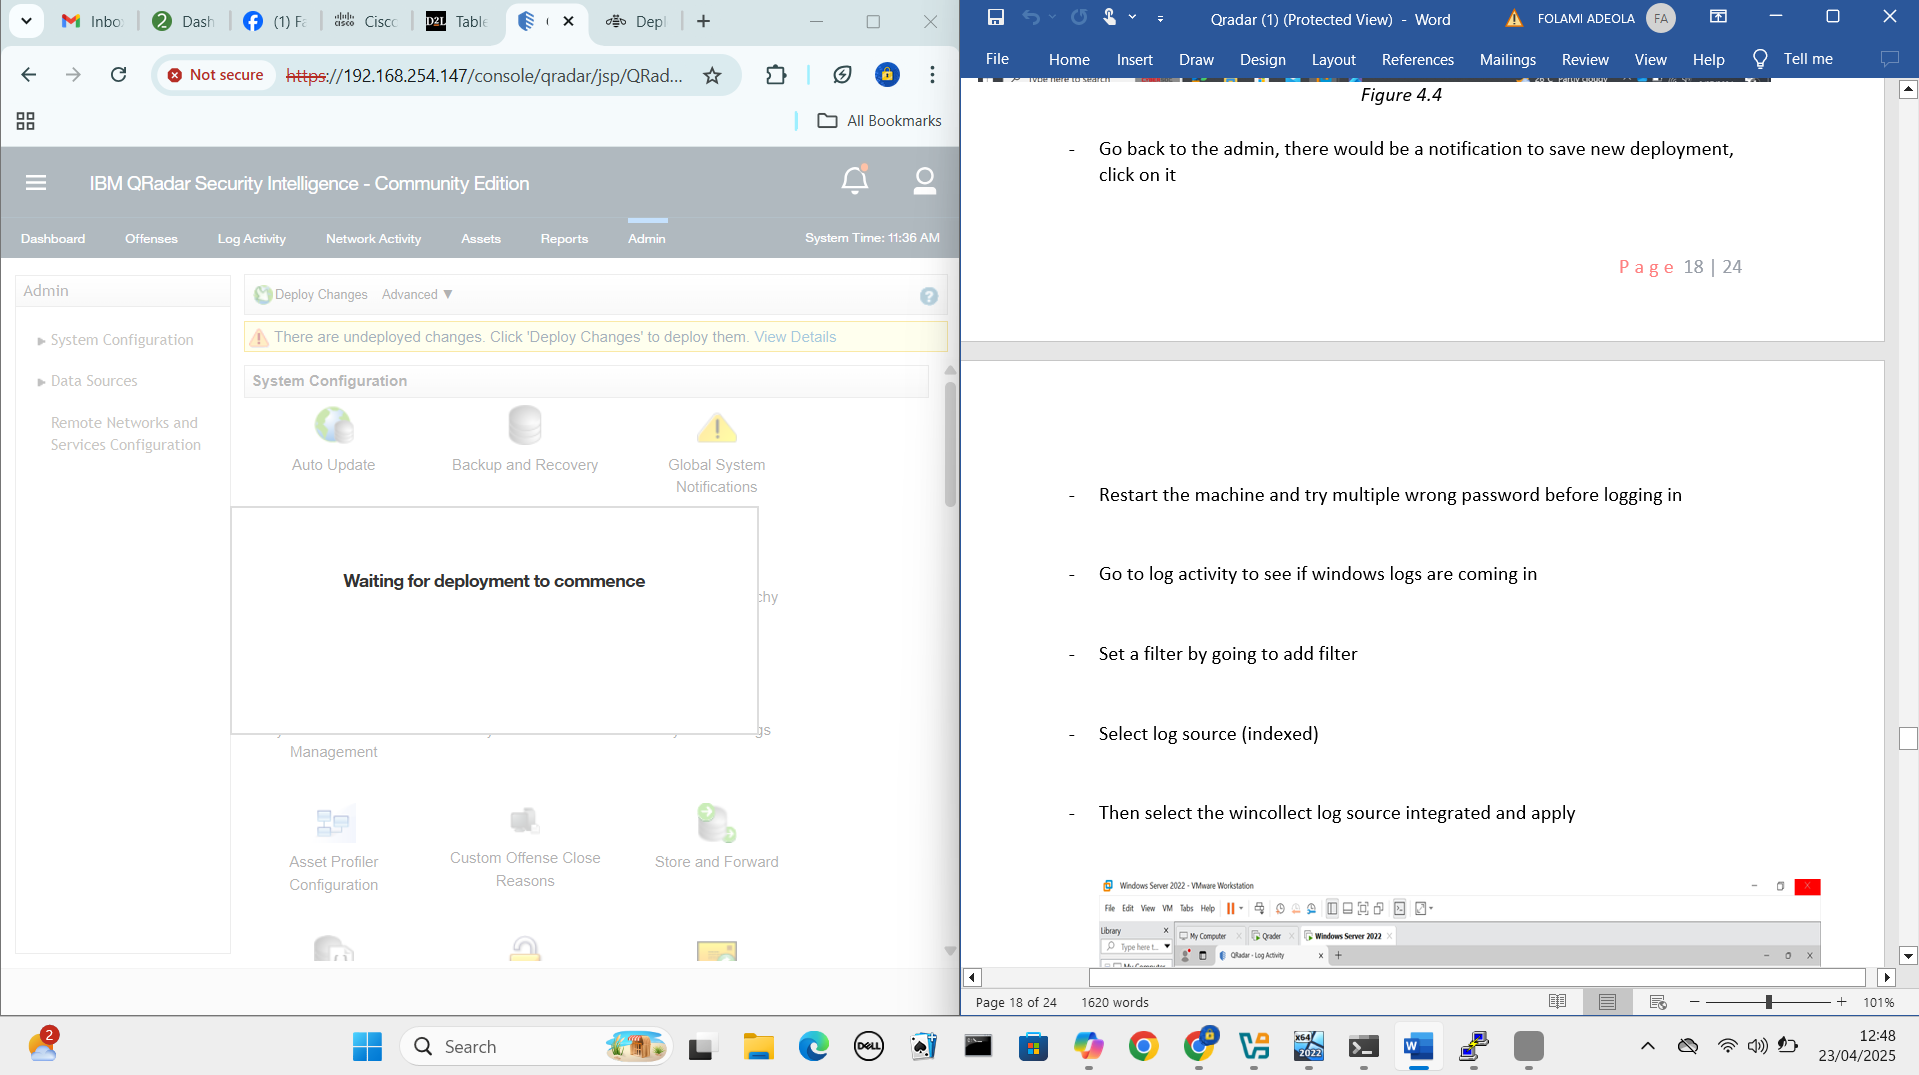Switch to Assets tab in QRadar

pyautogui.click(x=481, y=238)
